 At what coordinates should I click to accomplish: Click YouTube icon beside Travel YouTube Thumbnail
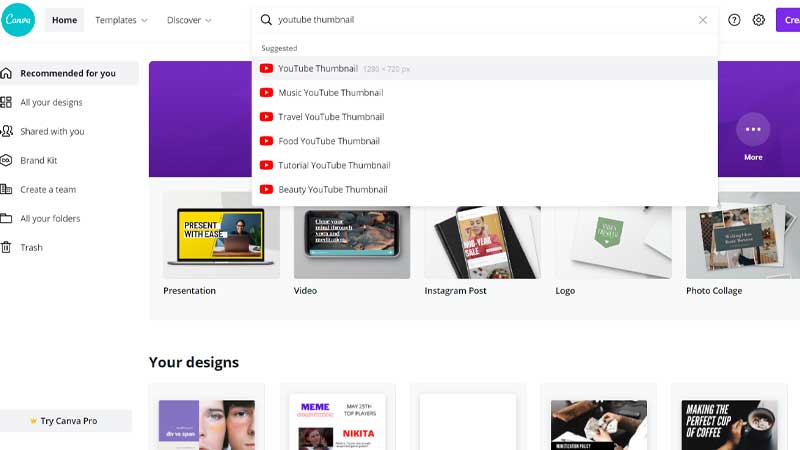point(266,117)
